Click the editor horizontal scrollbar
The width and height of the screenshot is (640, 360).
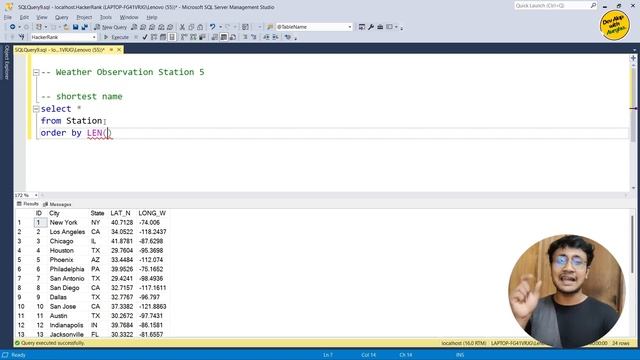click(333, 195)
